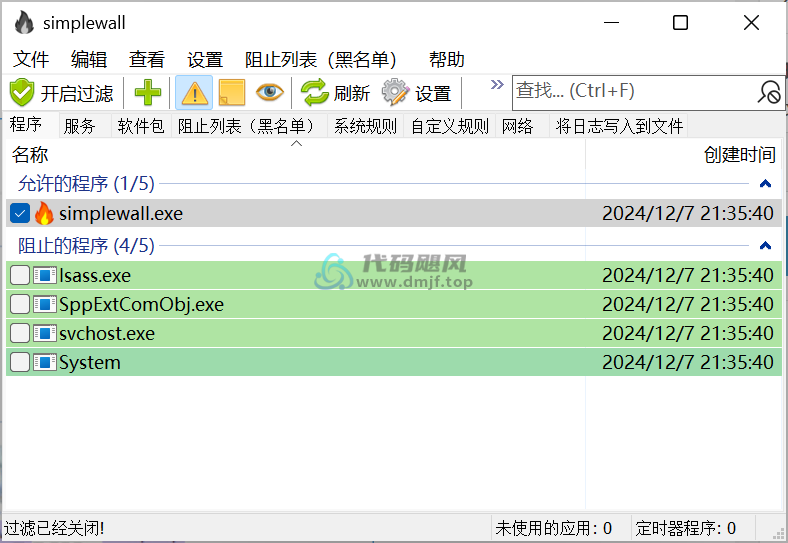Uncheck the simplewall.exe checkbox
This screenshot has height=543, width=788.
[20, 213]
